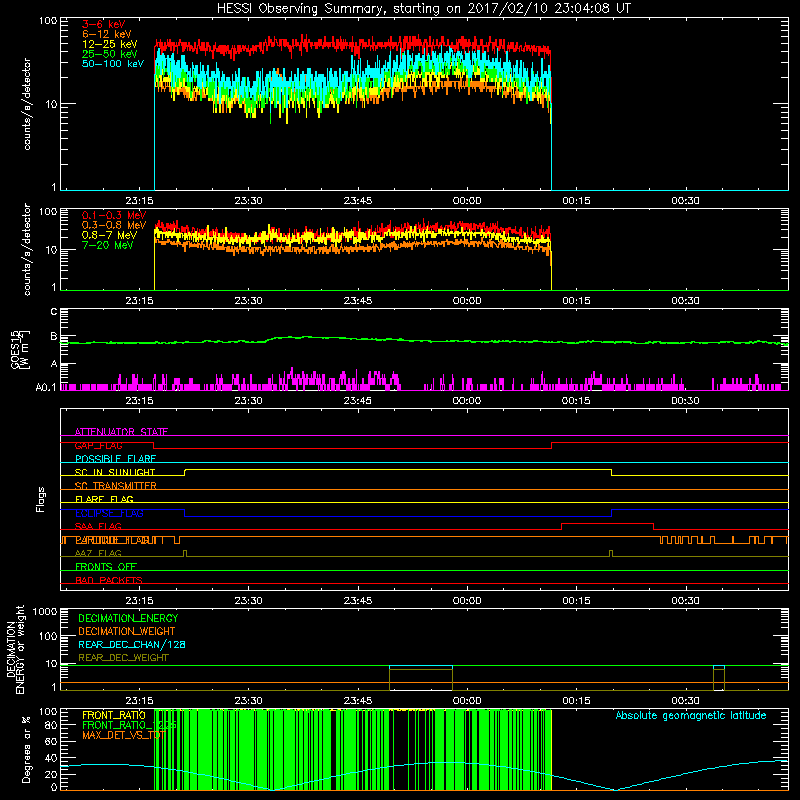Viewport: 800px width, 800px height.
Task: Click the ECLIPSE_FLAG low segment on the blue line
Action: click(x=398, y=516)
